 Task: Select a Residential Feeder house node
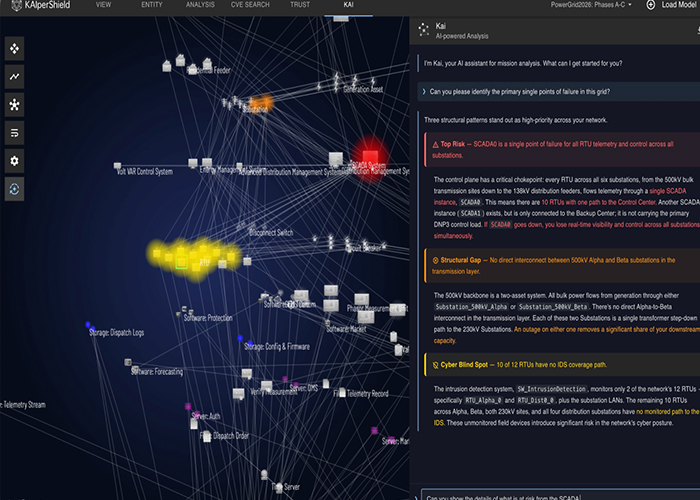(180, 60)
